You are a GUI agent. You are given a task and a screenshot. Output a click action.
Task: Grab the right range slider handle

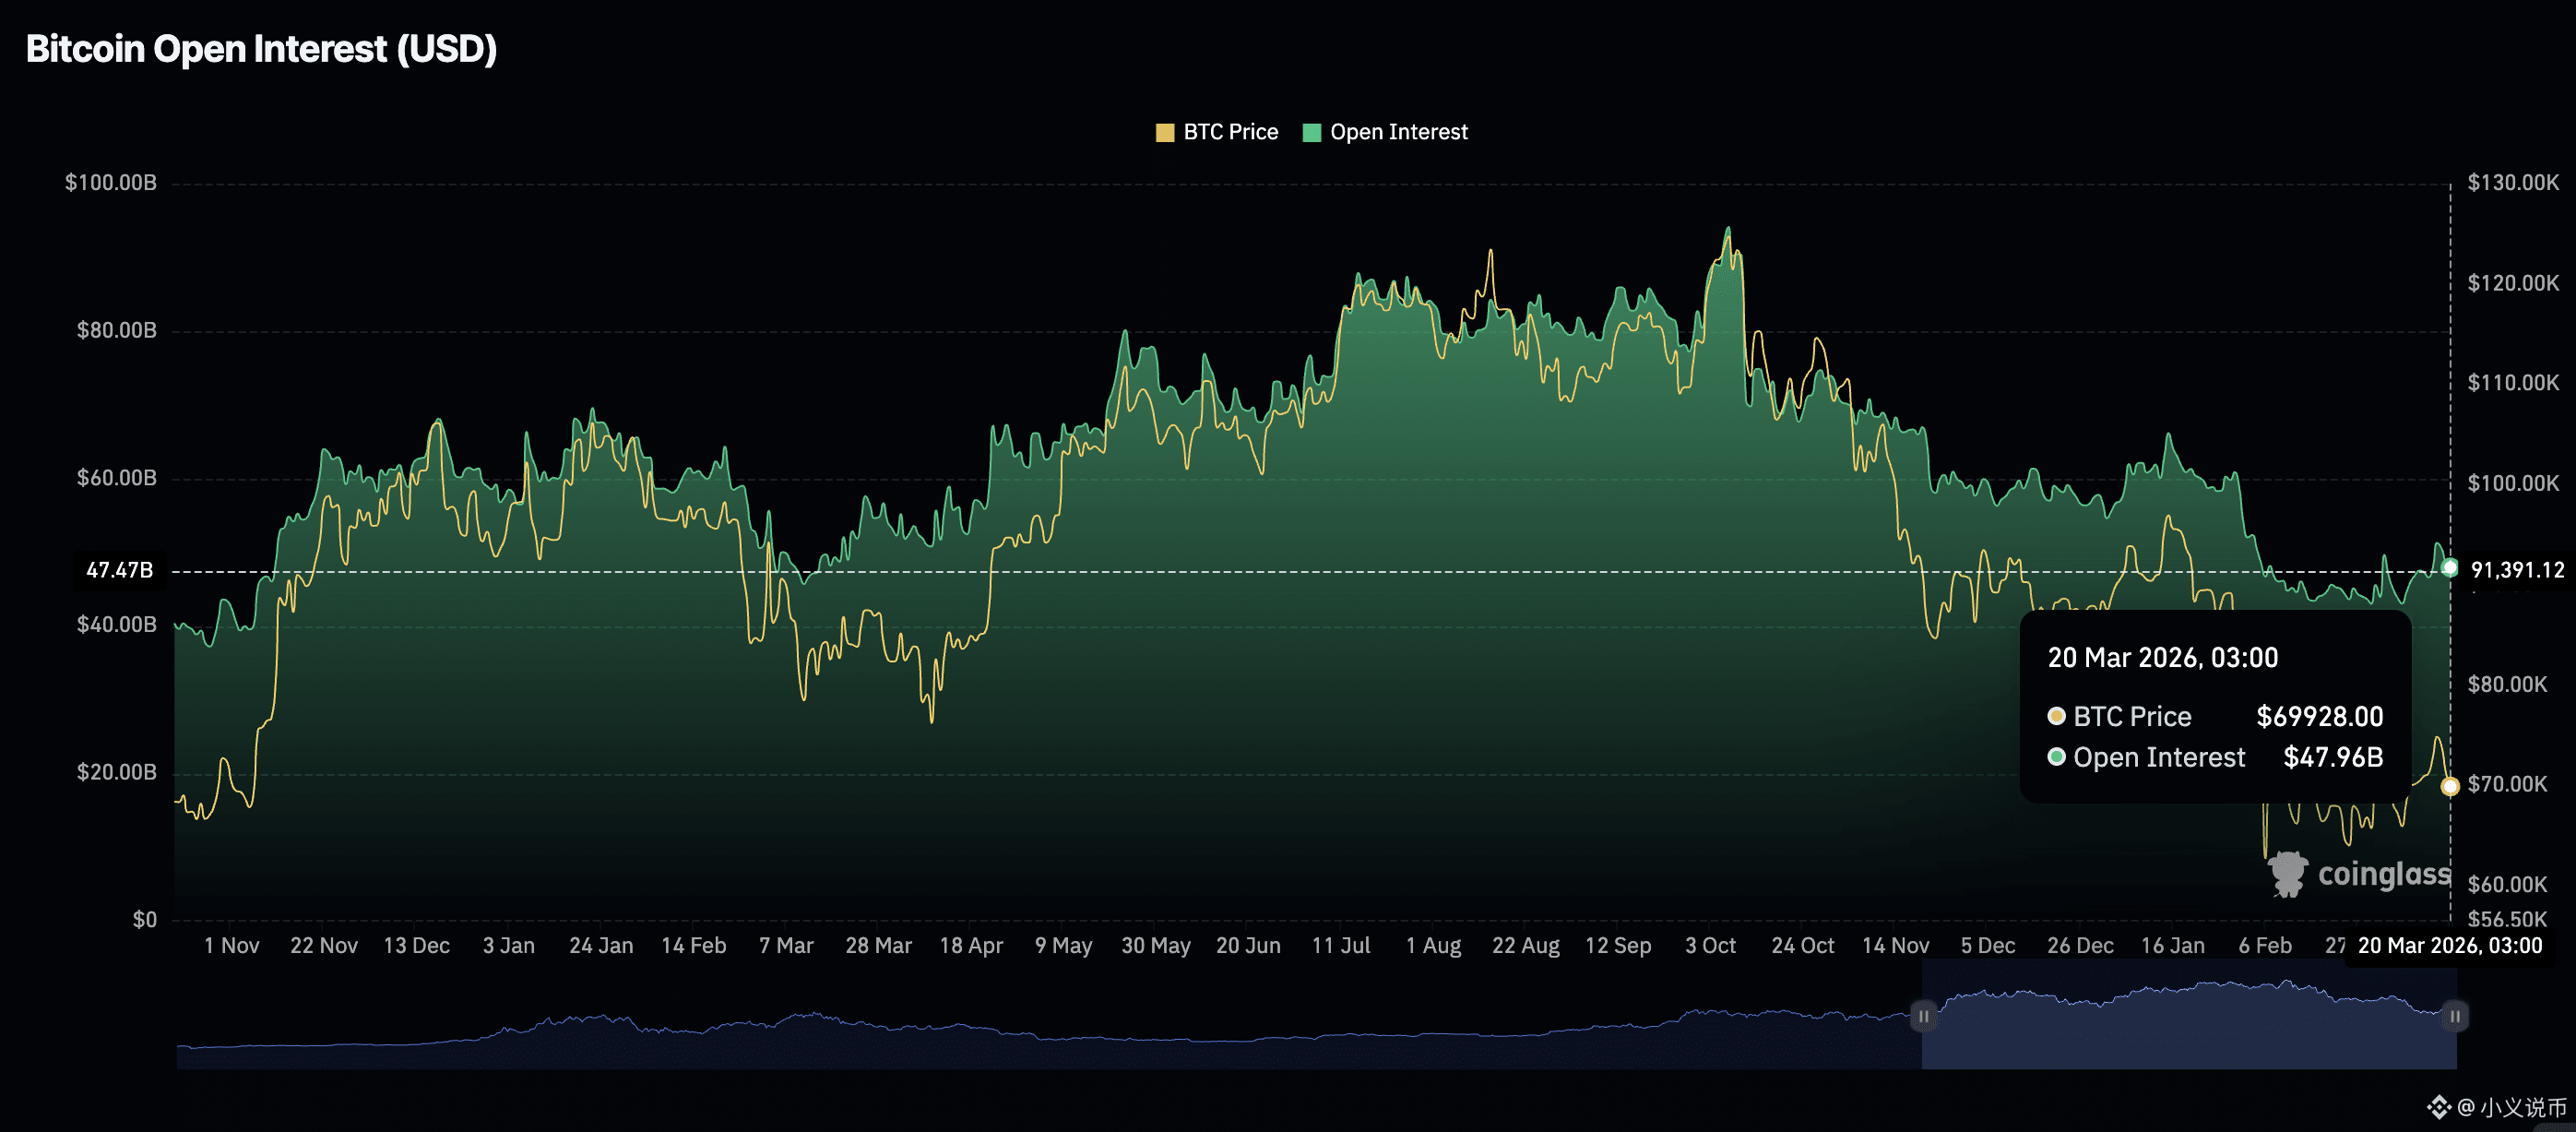point(2454,1016)
